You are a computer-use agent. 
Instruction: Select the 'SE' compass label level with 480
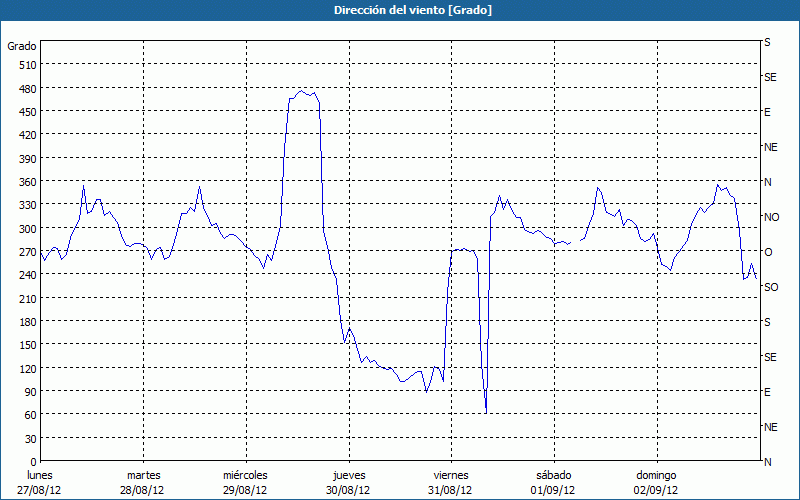pyautogui.click(x=770, y=77)
